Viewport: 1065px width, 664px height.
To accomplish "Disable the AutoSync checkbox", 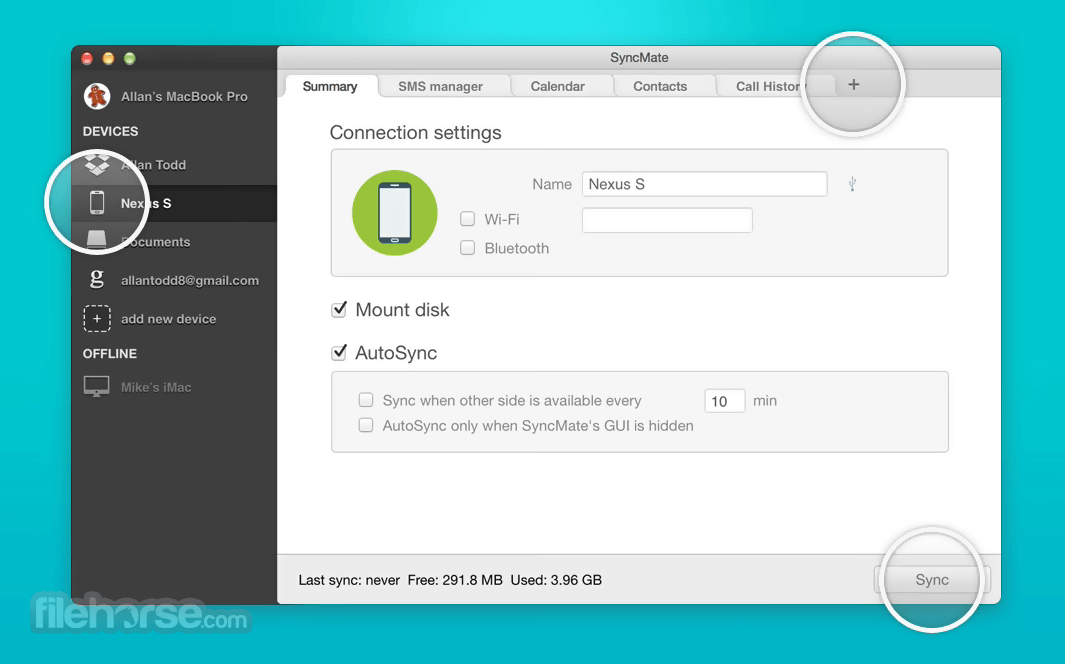I will (339, 352).
